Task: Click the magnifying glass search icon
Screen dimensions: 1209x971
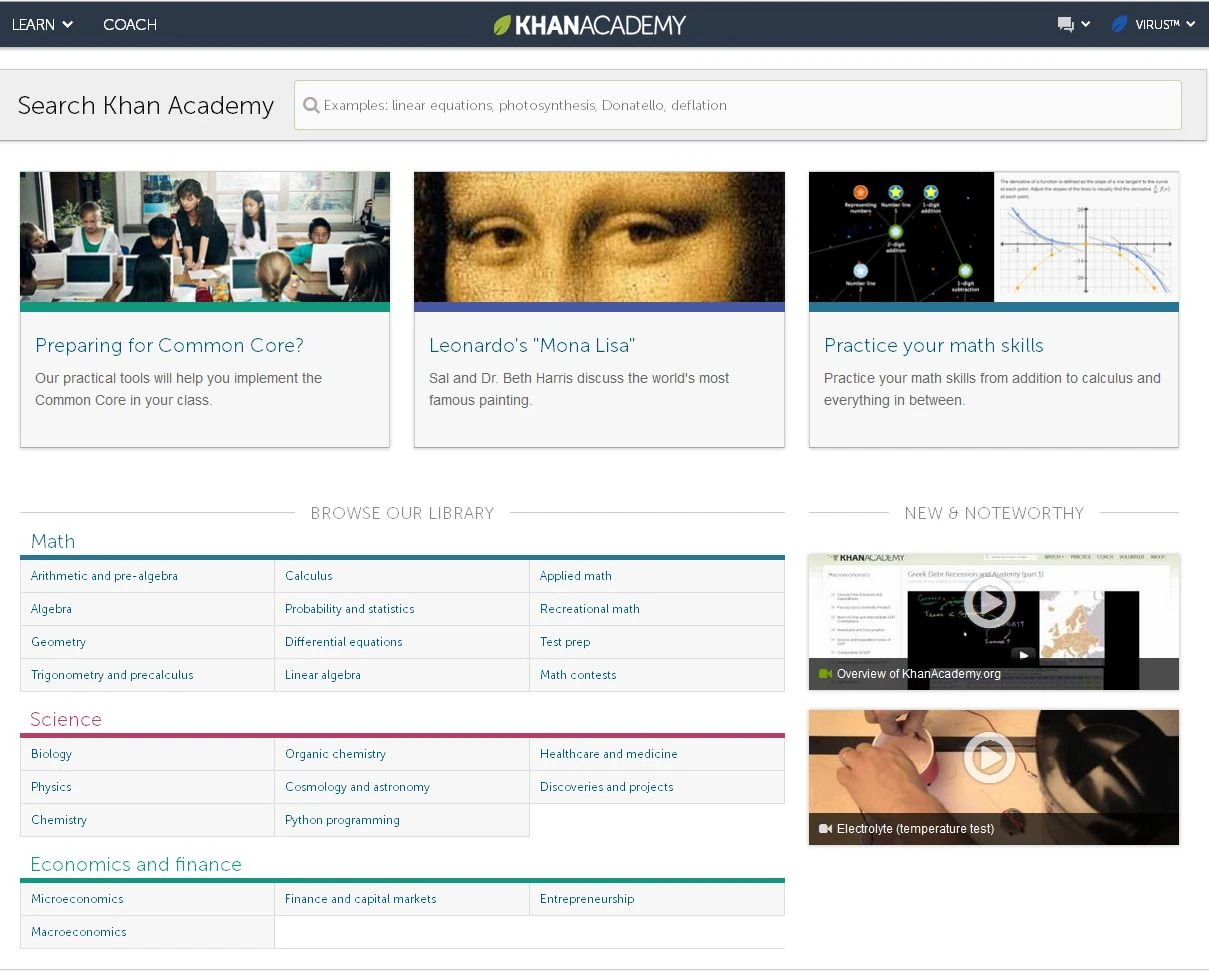Action: click(311, 105)
